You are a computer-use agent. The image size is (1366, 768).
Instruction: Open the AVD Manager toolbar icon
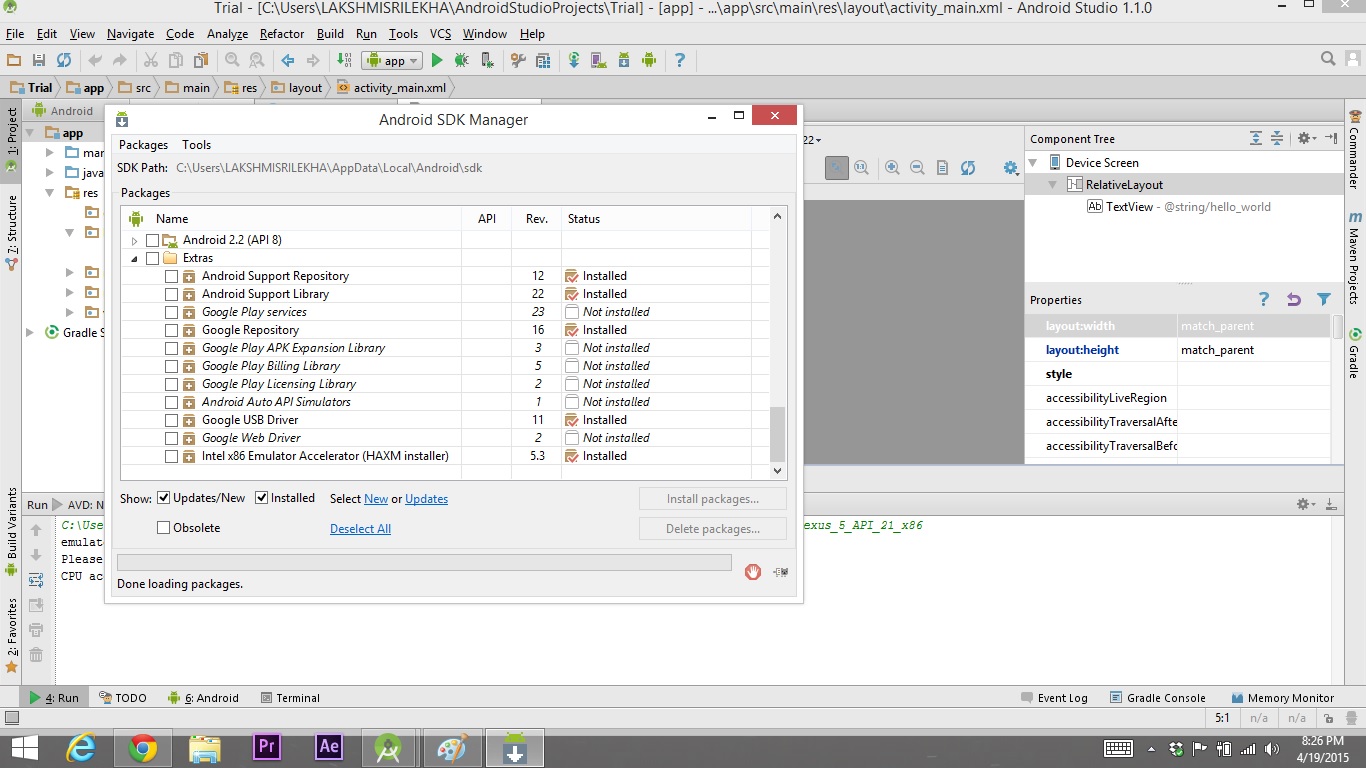pos(599,61)
